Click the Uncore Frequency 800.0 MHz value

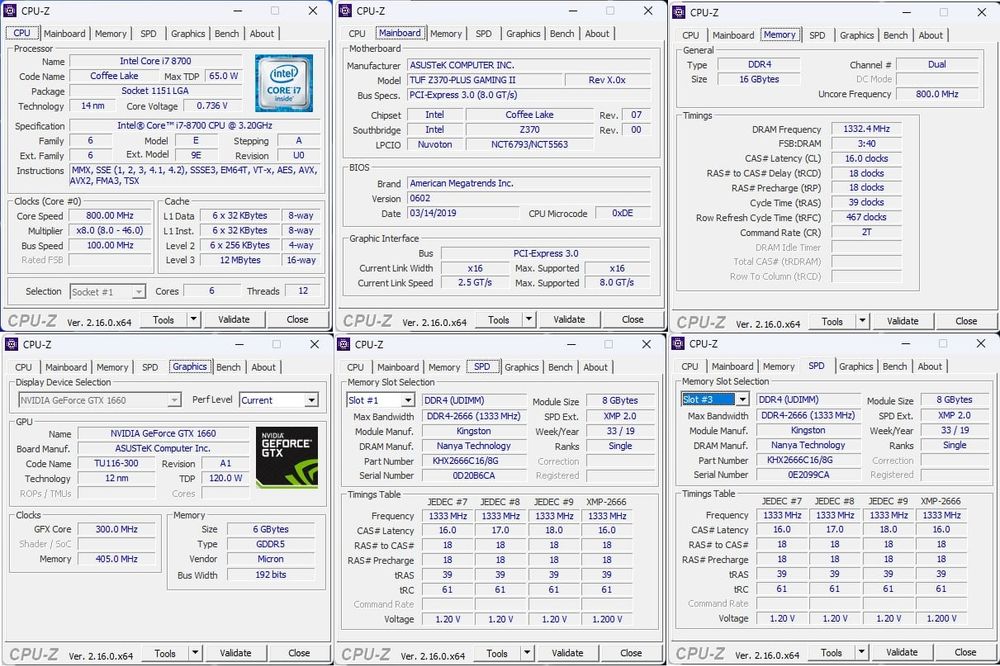point(937,94)
